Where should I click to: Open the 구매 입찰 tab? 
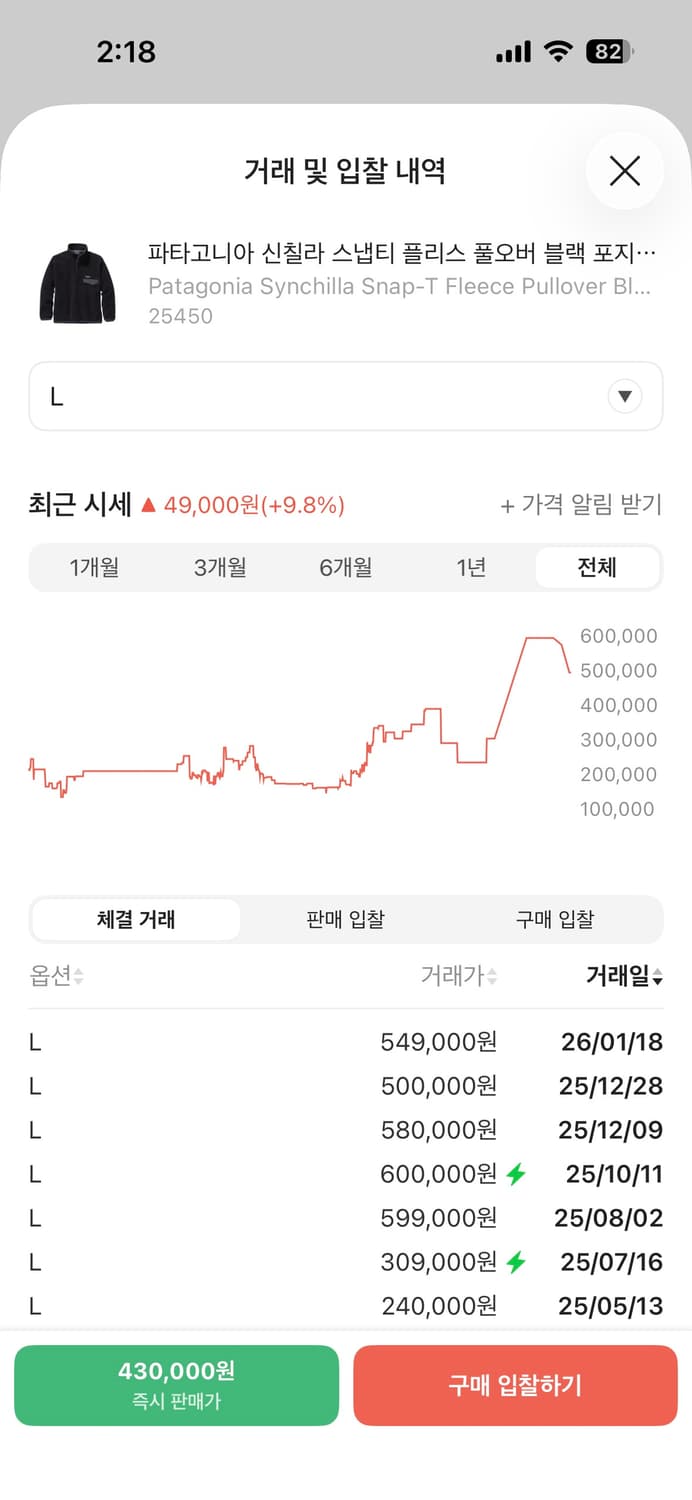click(555, 918)
